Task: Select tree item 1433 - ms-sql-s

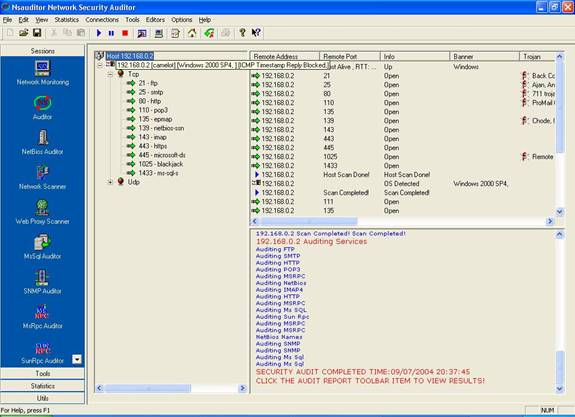Action: tap(158, 173)
